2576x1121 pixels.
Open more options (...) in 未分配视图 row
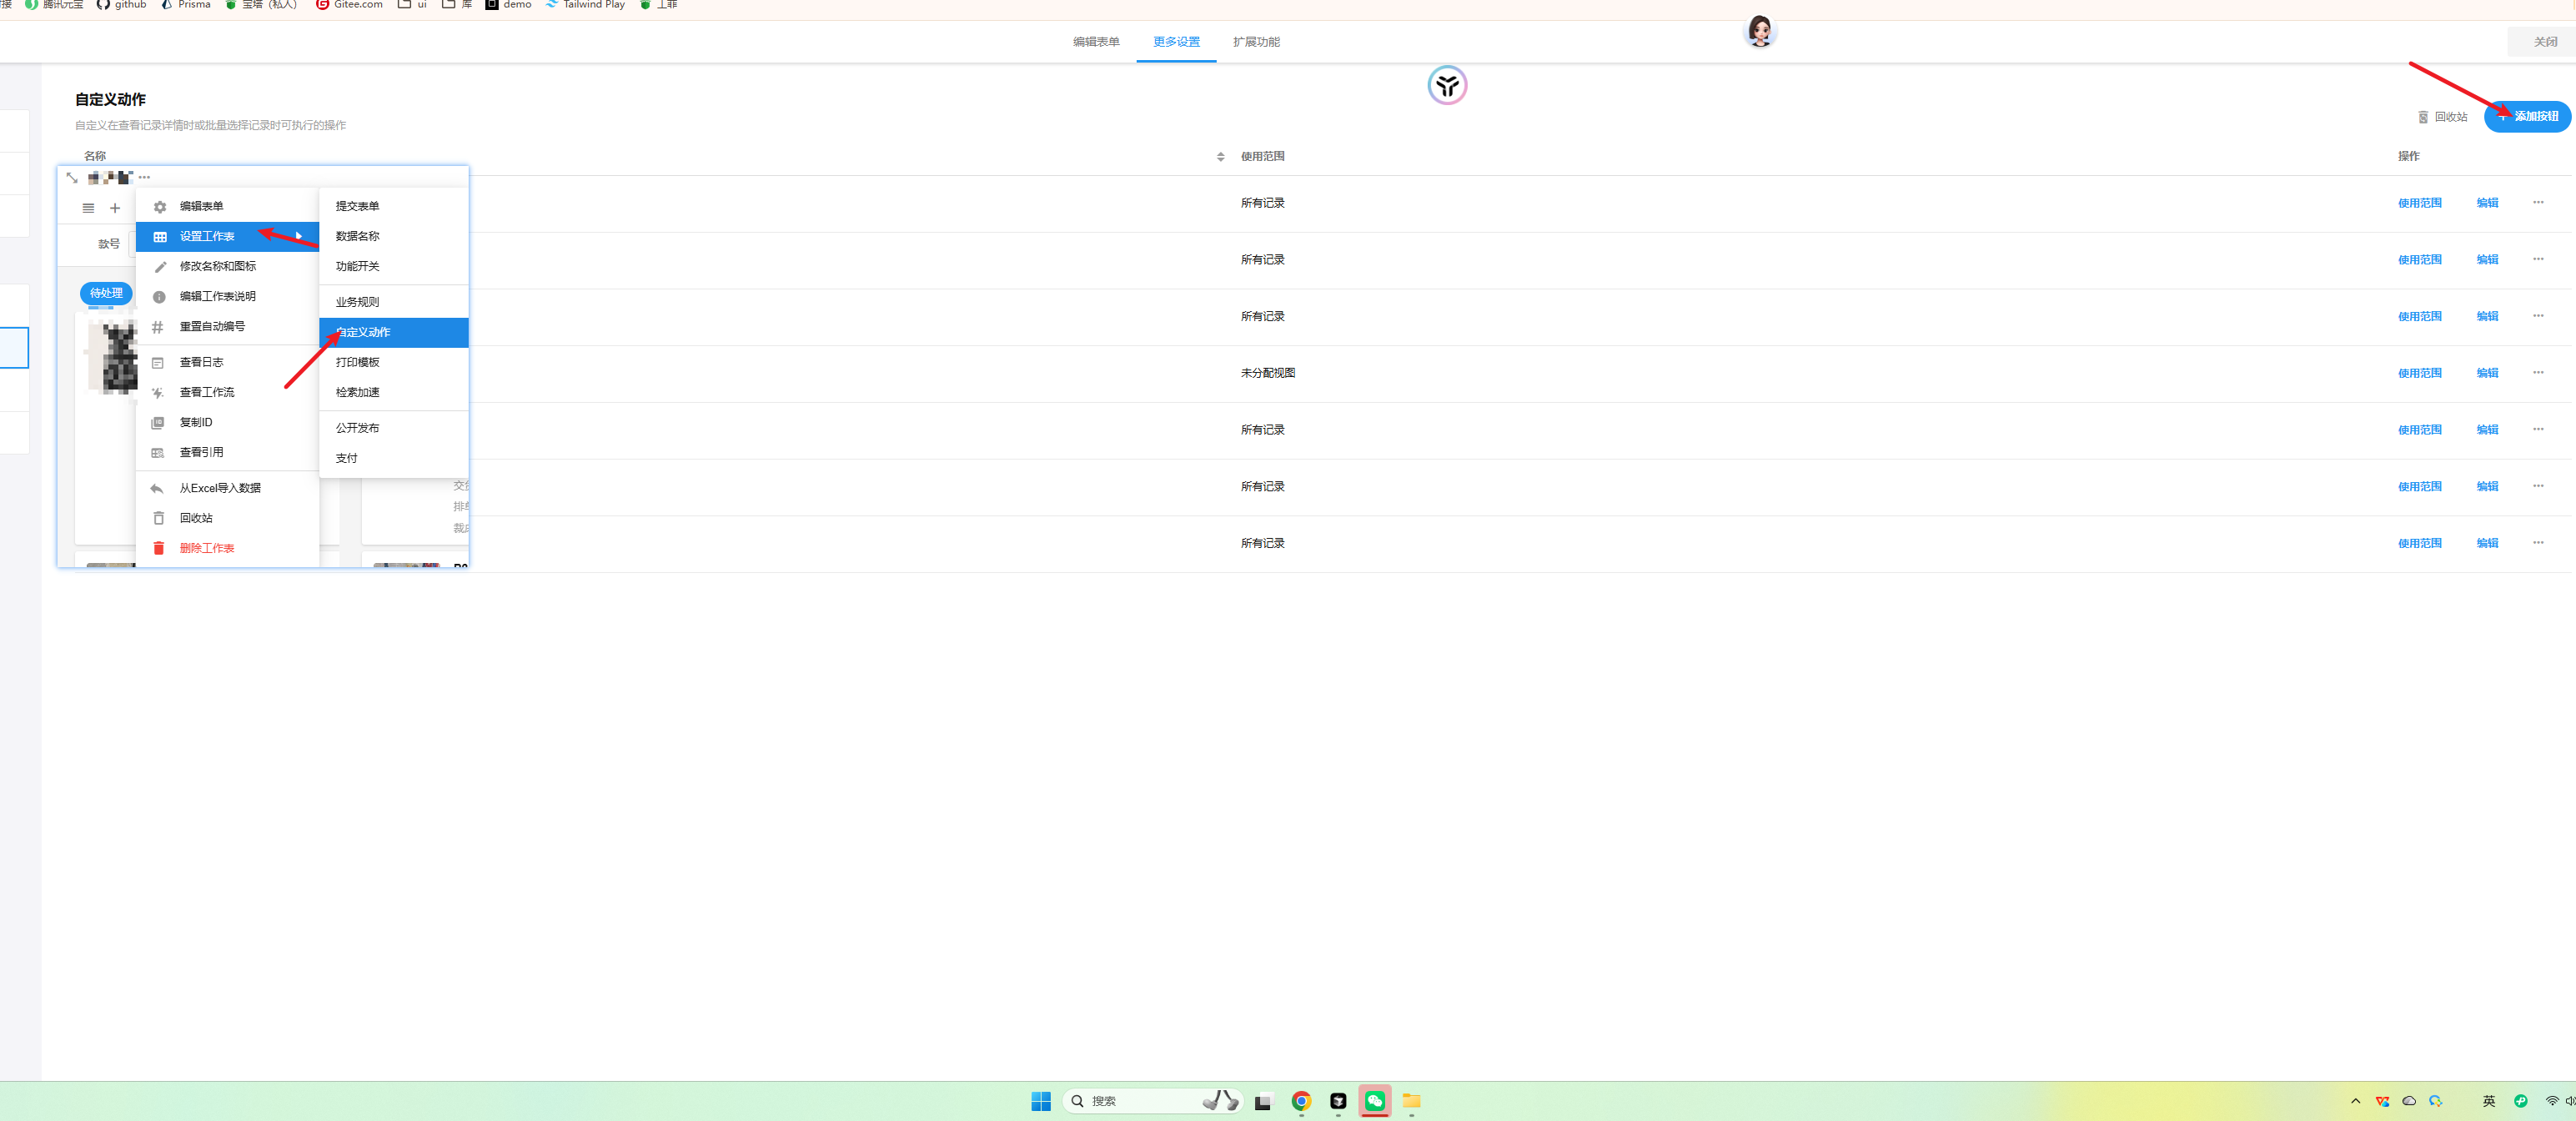[x=2538, y=372]
